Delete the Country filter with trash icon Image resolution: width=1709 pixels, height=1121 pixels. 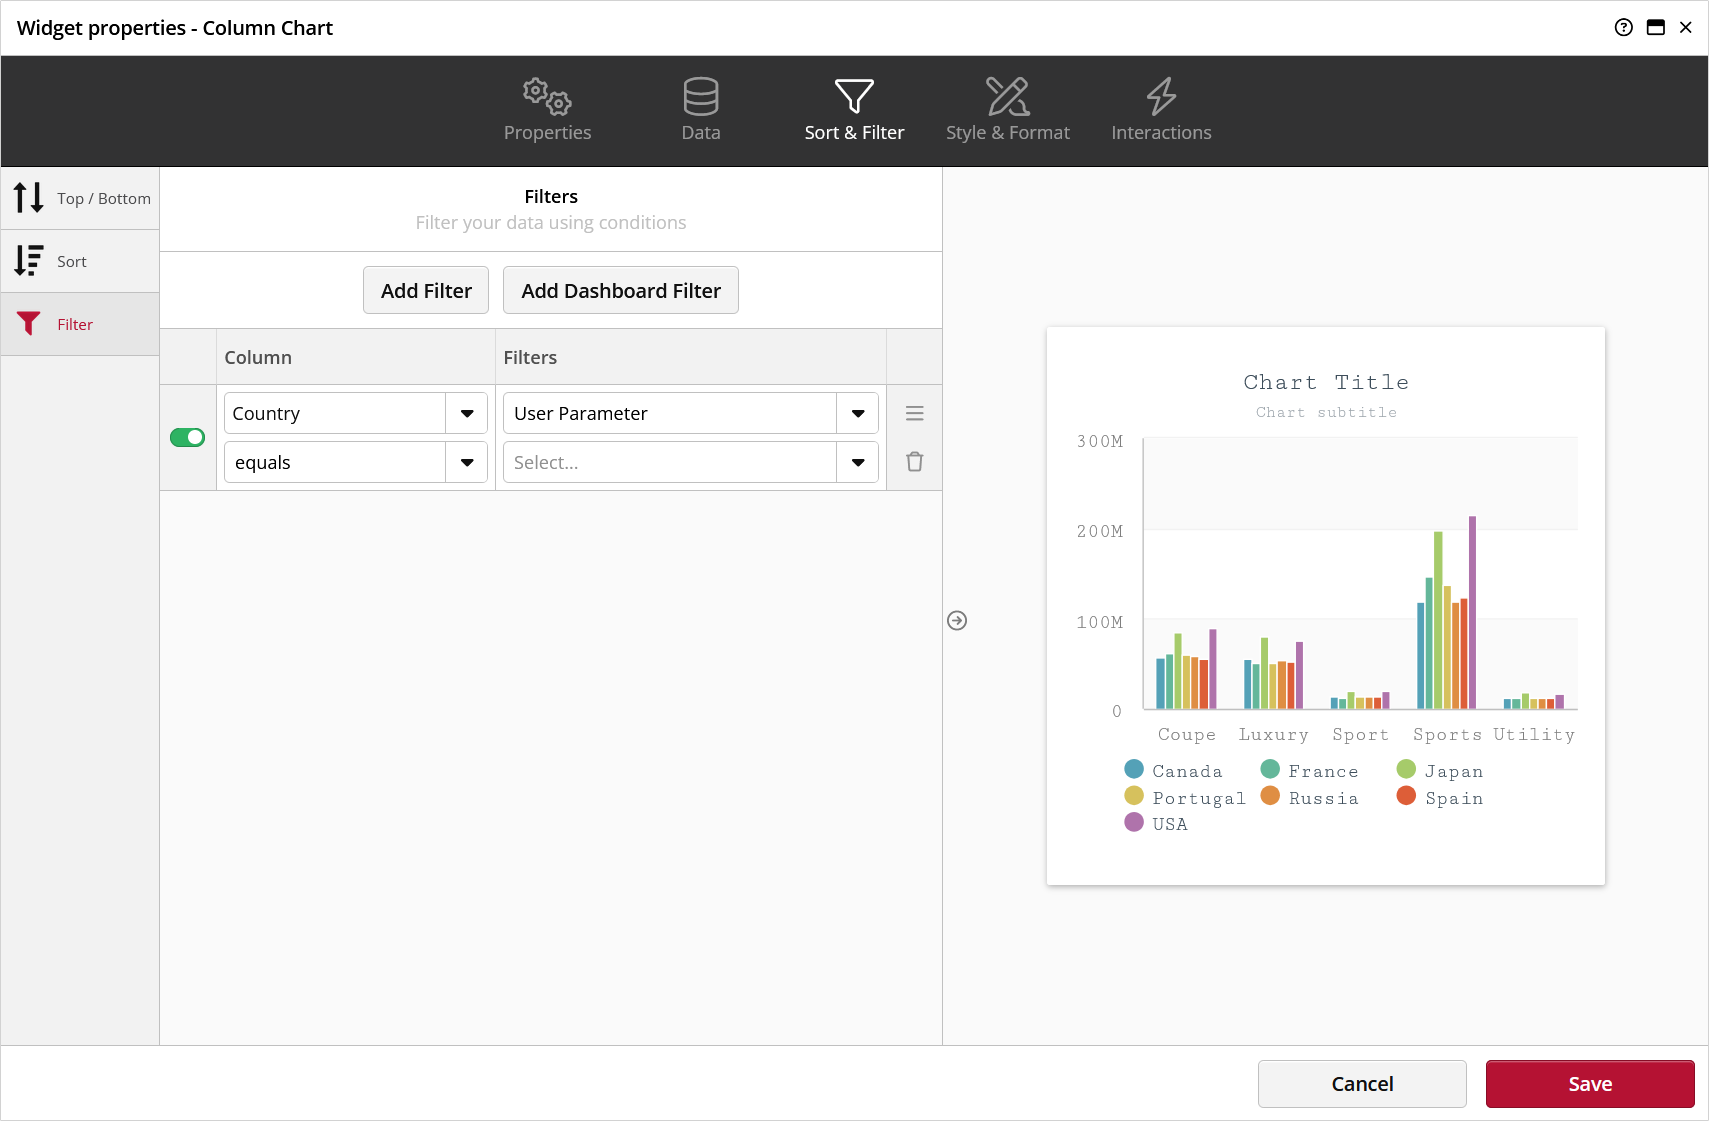pos(914,462)
